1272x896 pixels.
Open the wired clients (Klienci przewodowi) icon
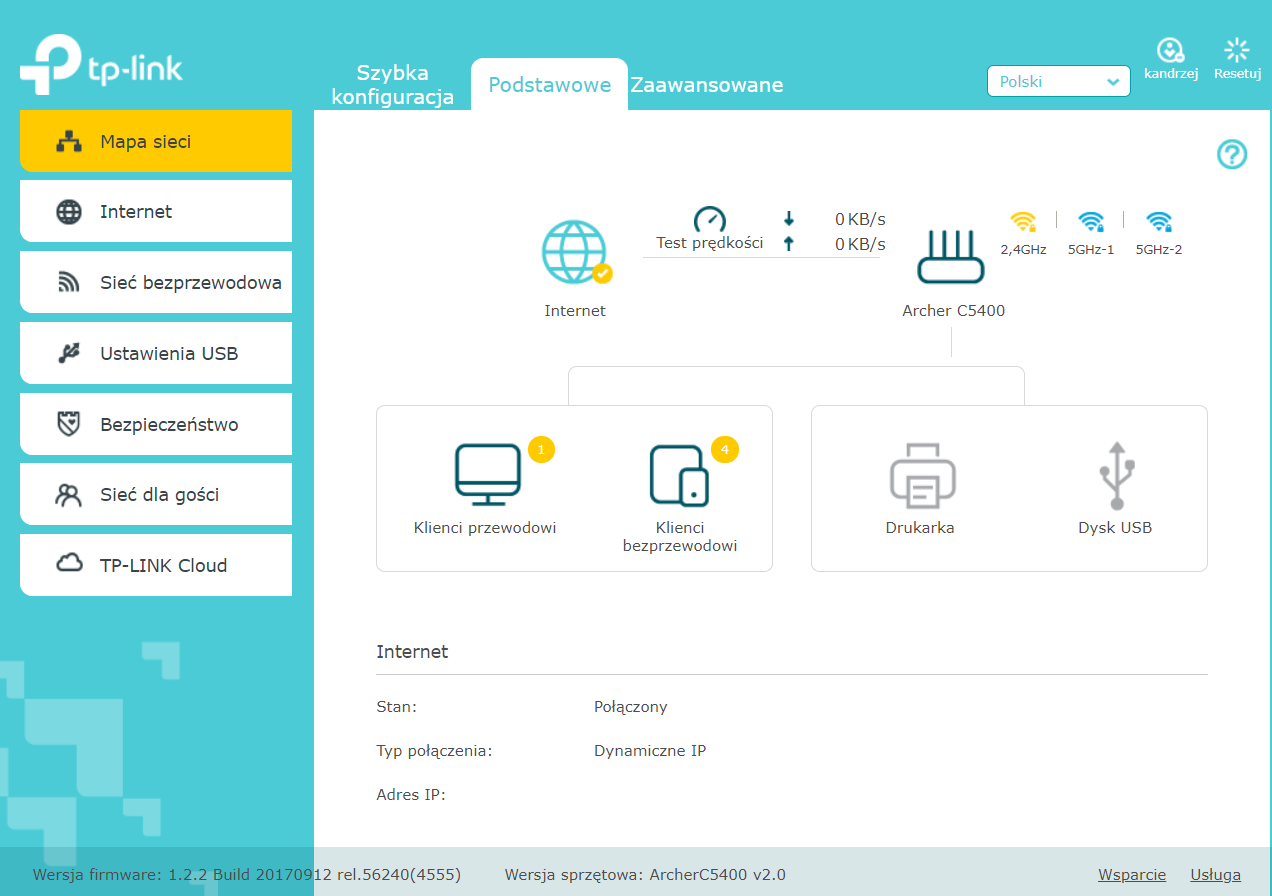487,475
